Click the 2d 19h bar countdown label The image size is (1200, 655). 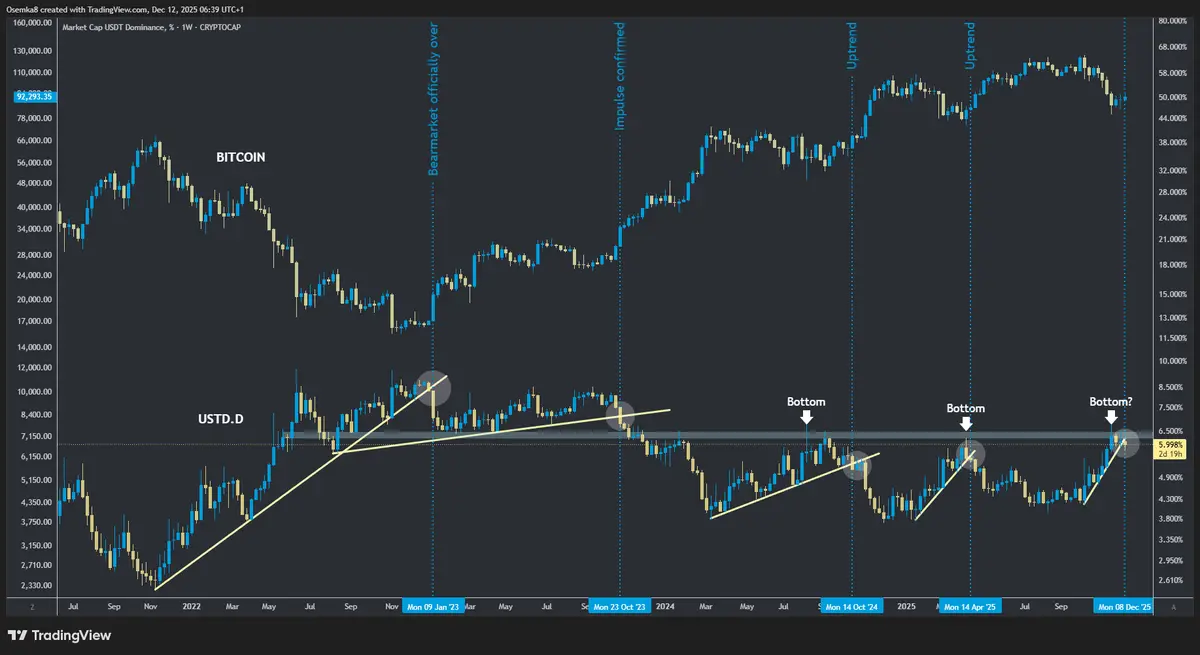click(x=1170, y=454)
